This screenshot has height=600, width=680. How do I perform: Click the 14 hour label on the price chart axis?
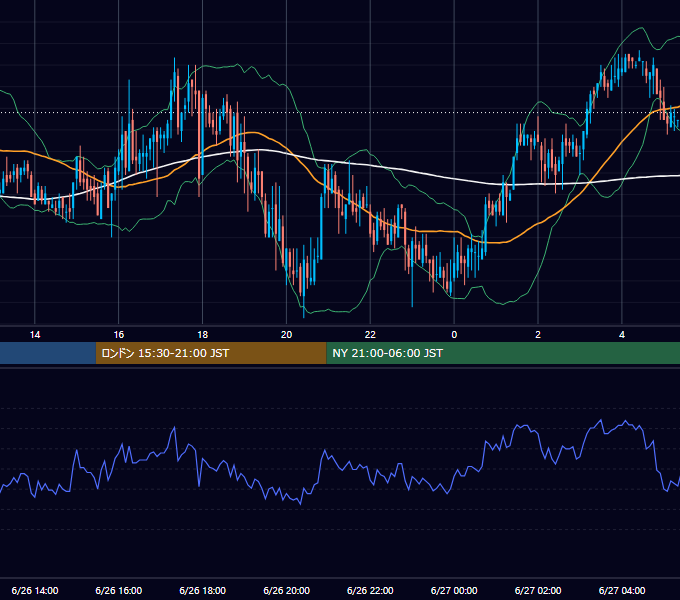(x=35, y=335)
